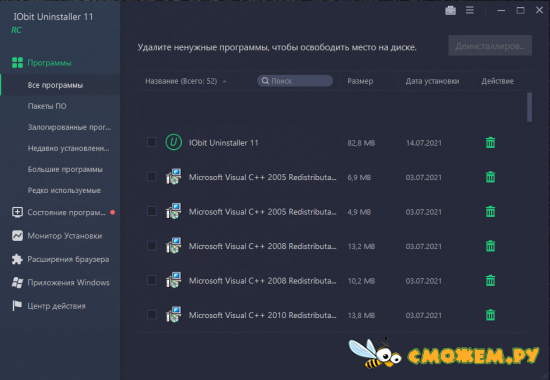Screen dimensions: 550x380
Task: Click trash icon for Visual C++ 2010 row
Action: 490,315
